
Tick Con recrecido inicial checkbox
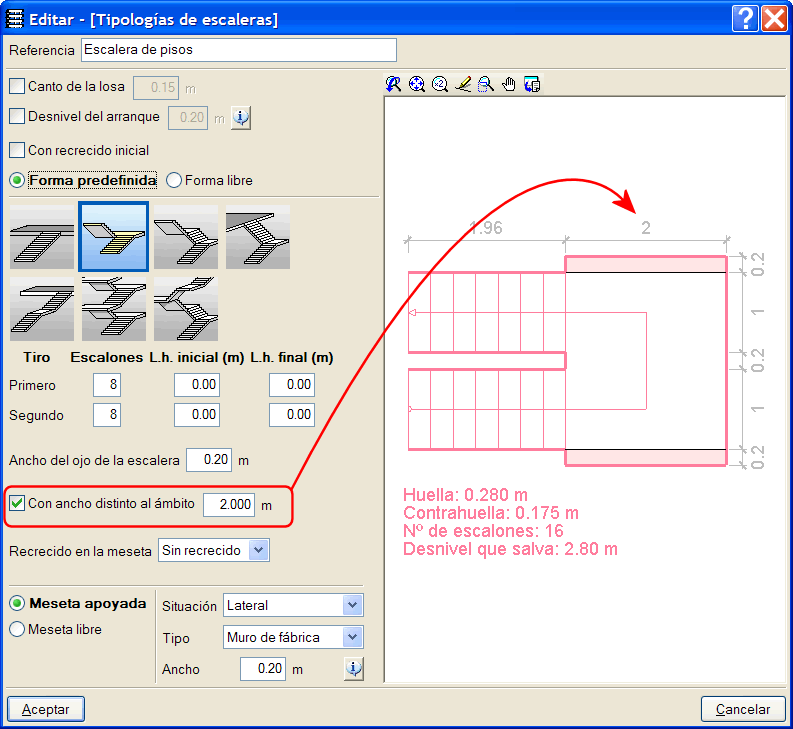tap(17, 150)
